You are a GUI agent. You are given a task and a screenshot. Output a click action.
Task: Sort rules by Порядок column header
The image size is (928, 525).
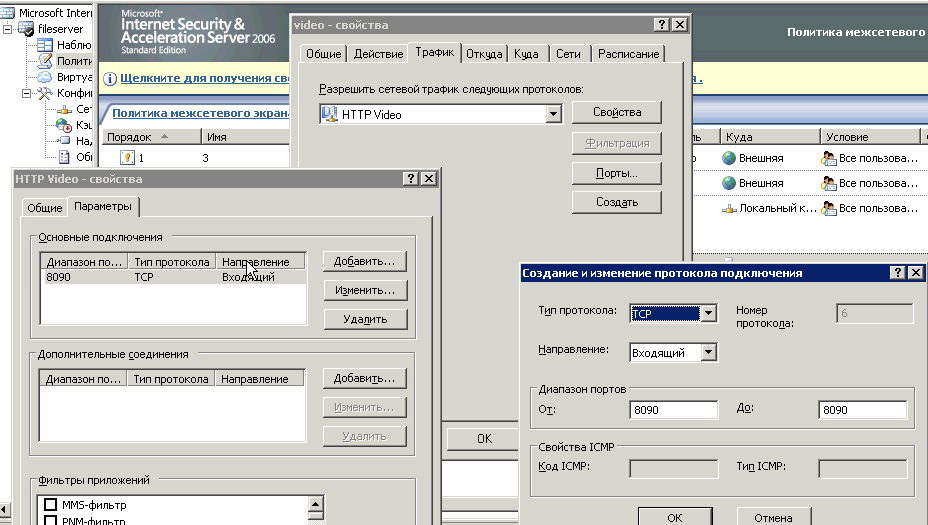click(152, 137)
